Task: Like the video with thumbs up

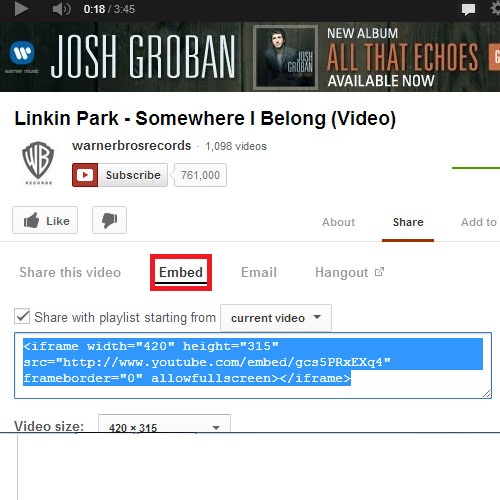Action: tap(45, 220)
